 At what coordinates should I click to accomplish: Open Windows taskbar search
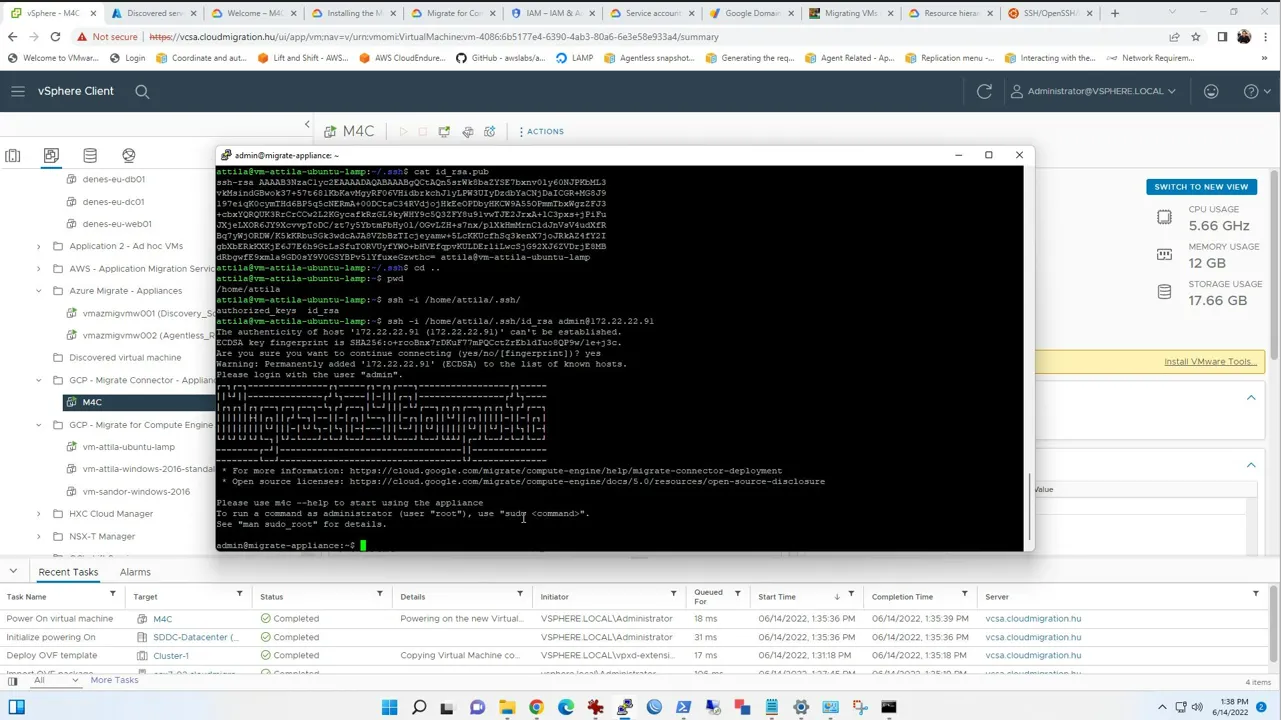(419, 708)
